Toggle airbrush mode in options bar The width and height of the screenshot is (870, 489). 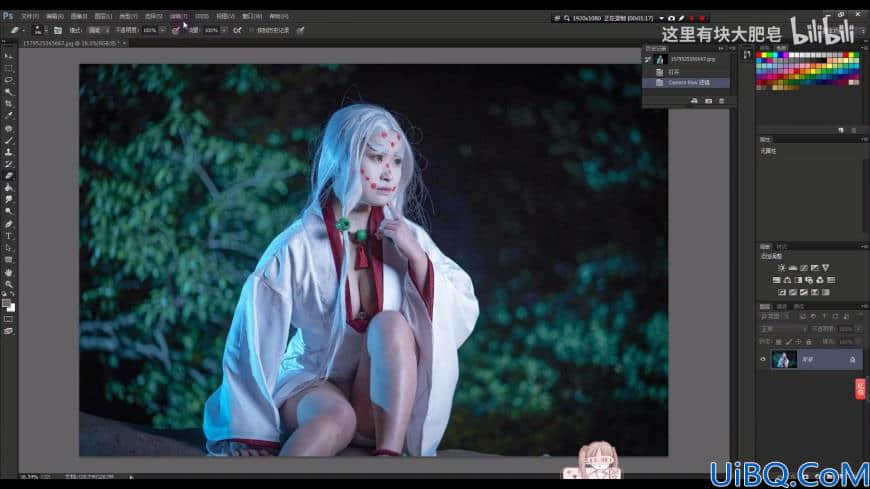(x=237, y=30)
